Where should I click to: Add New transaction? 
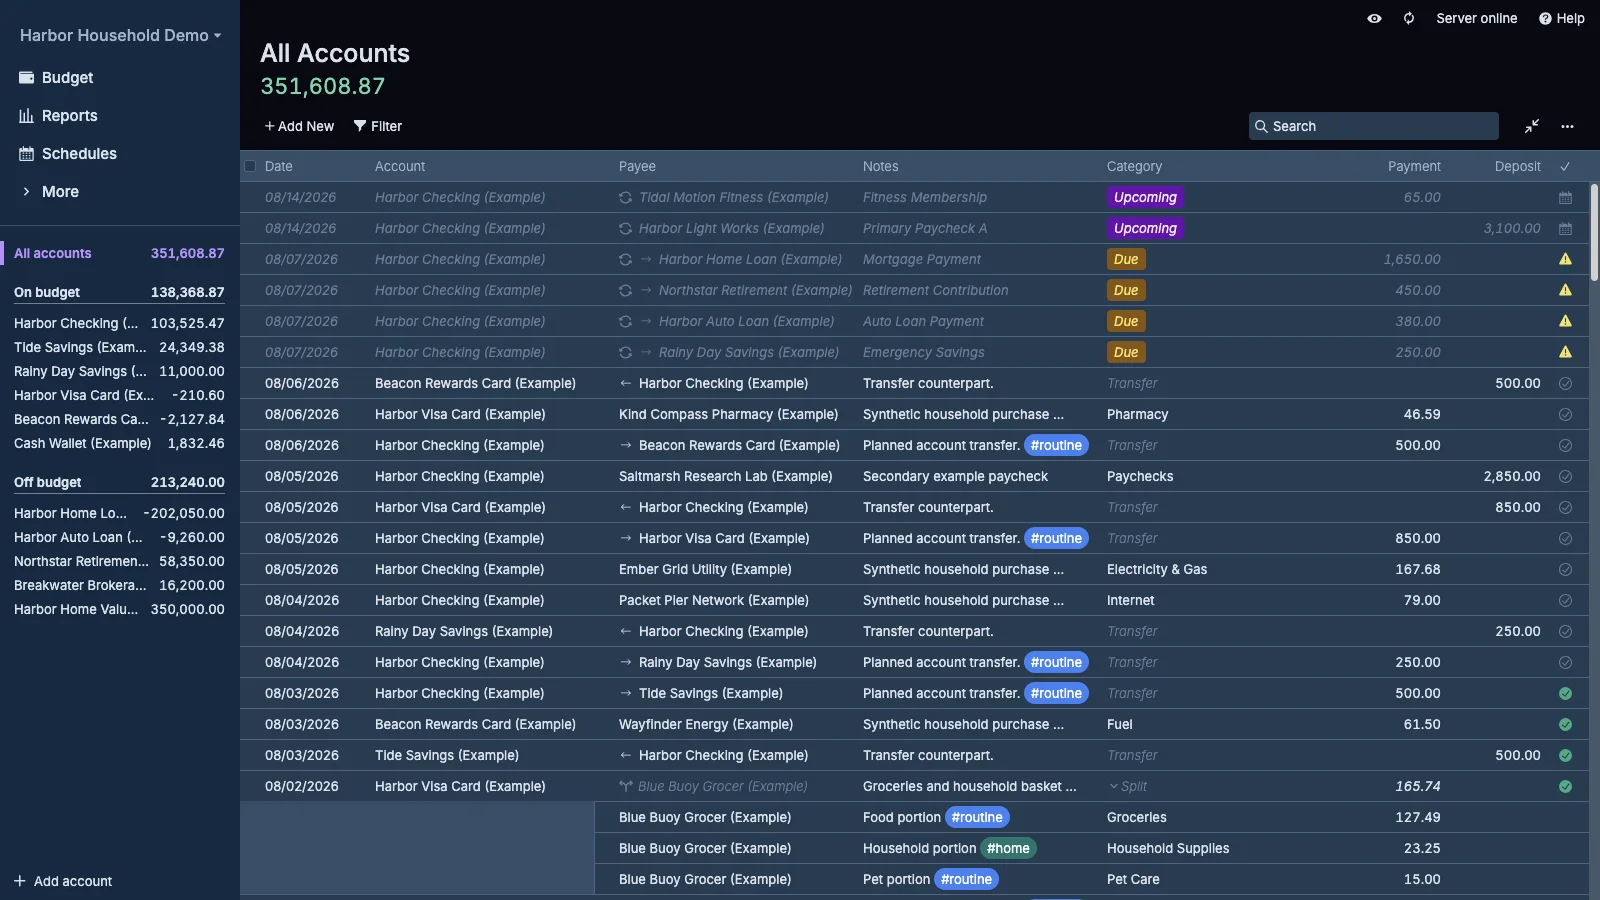299,126
